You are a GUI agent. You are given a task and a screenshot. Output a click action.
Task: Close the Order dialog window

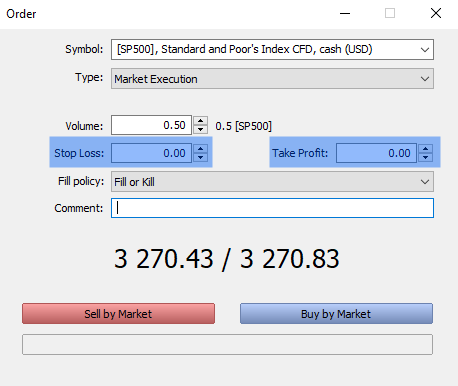tap(436, 14)
